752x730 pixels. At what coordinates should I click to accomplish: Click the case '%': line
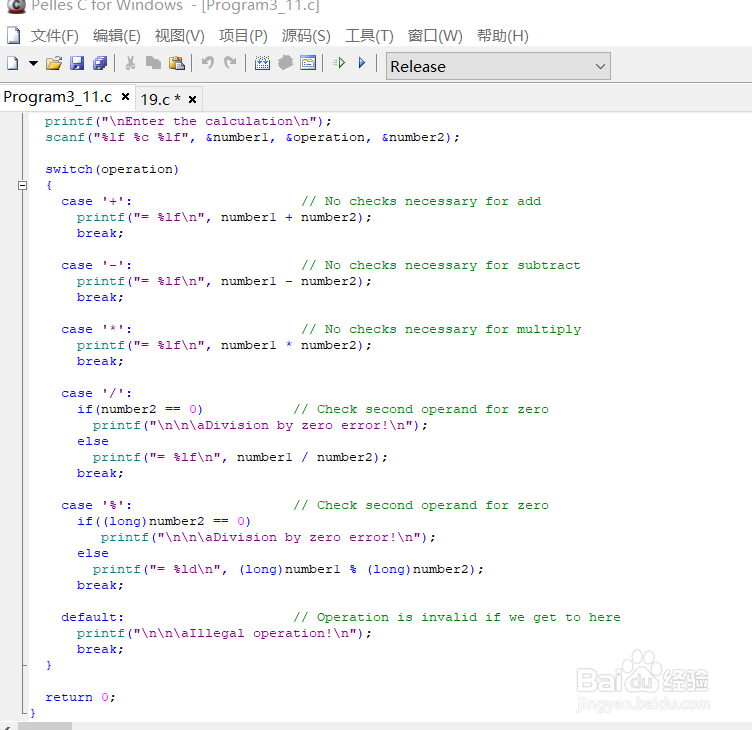(x=96, y=506)
